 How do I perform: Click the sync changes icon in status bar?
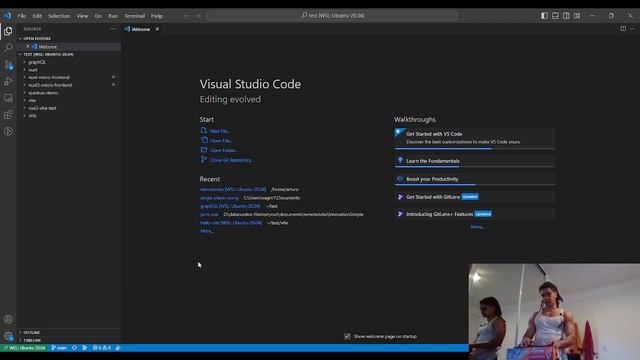point(74,348)
